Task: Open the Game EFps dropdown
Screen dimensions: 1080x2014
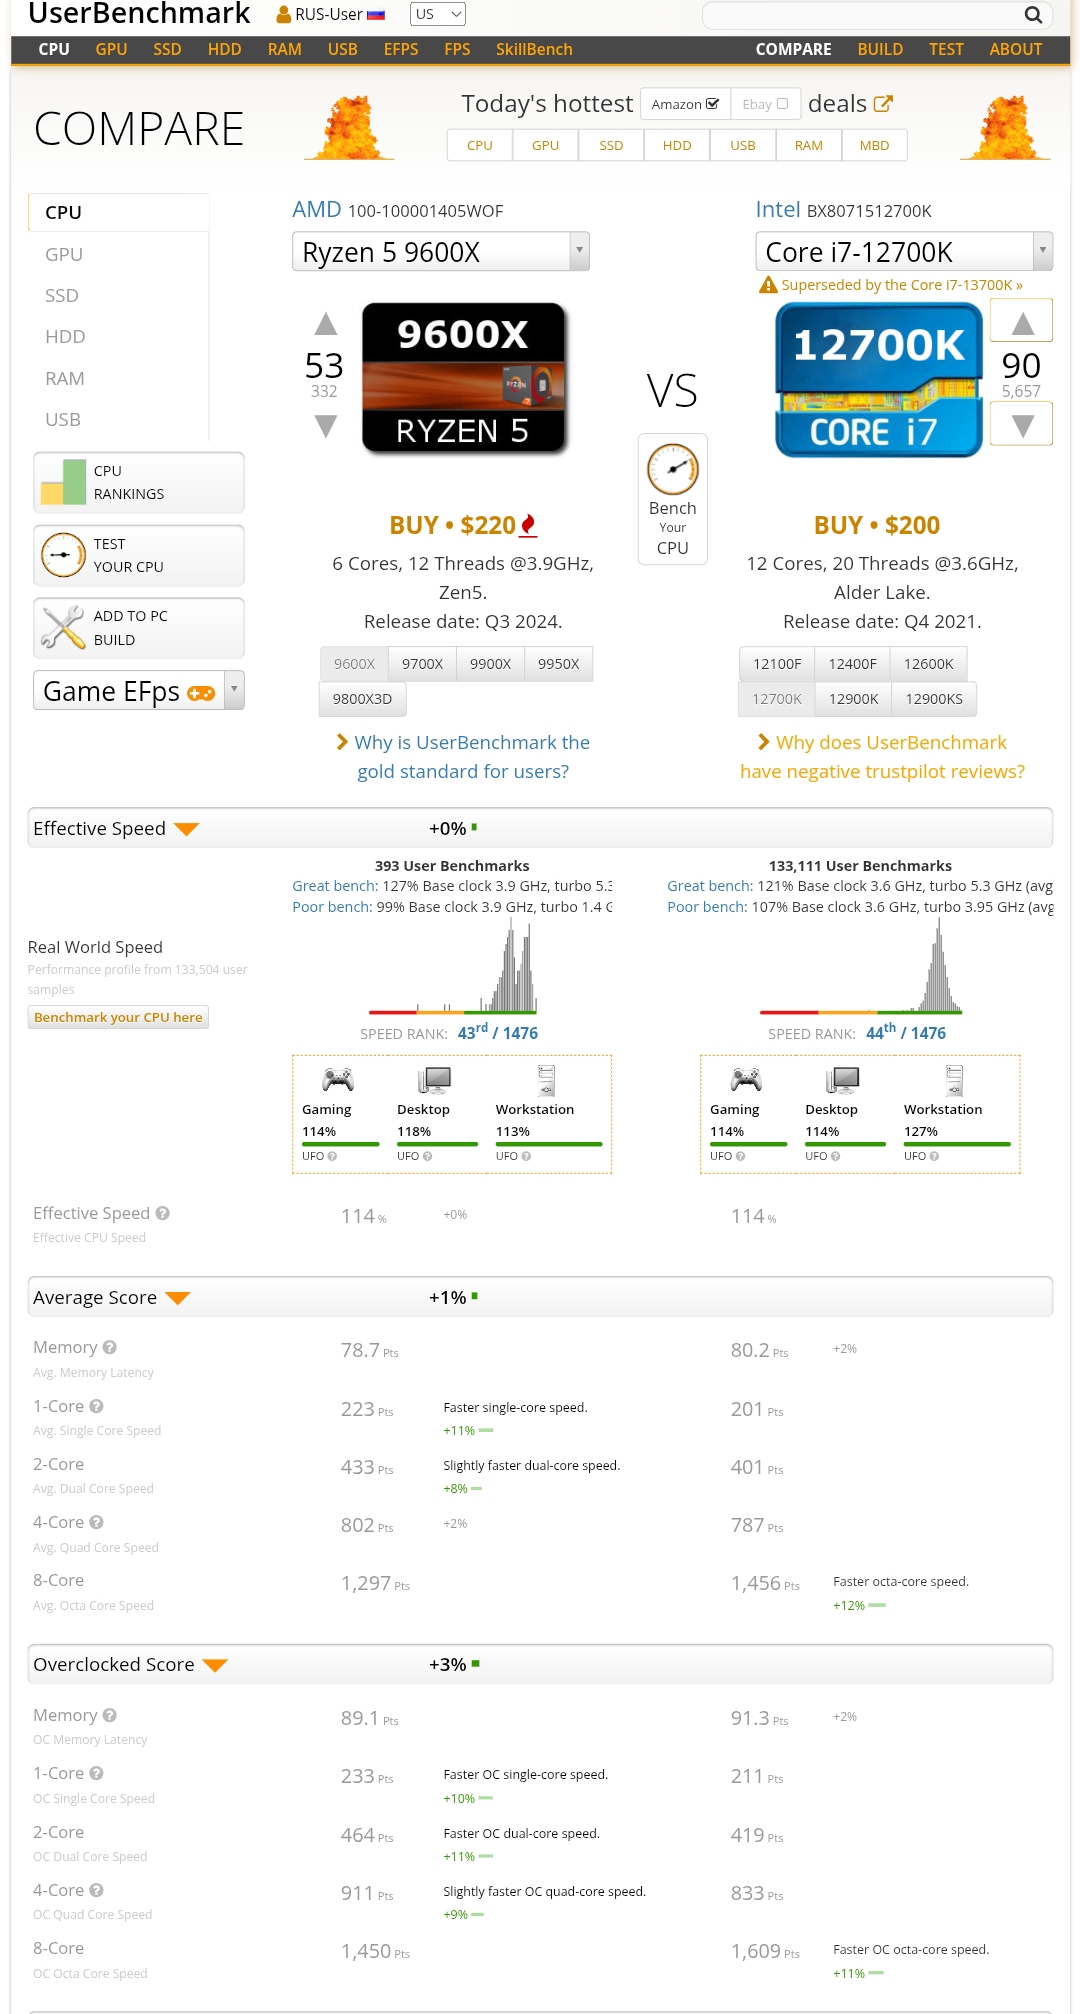Action: point(139,690)
